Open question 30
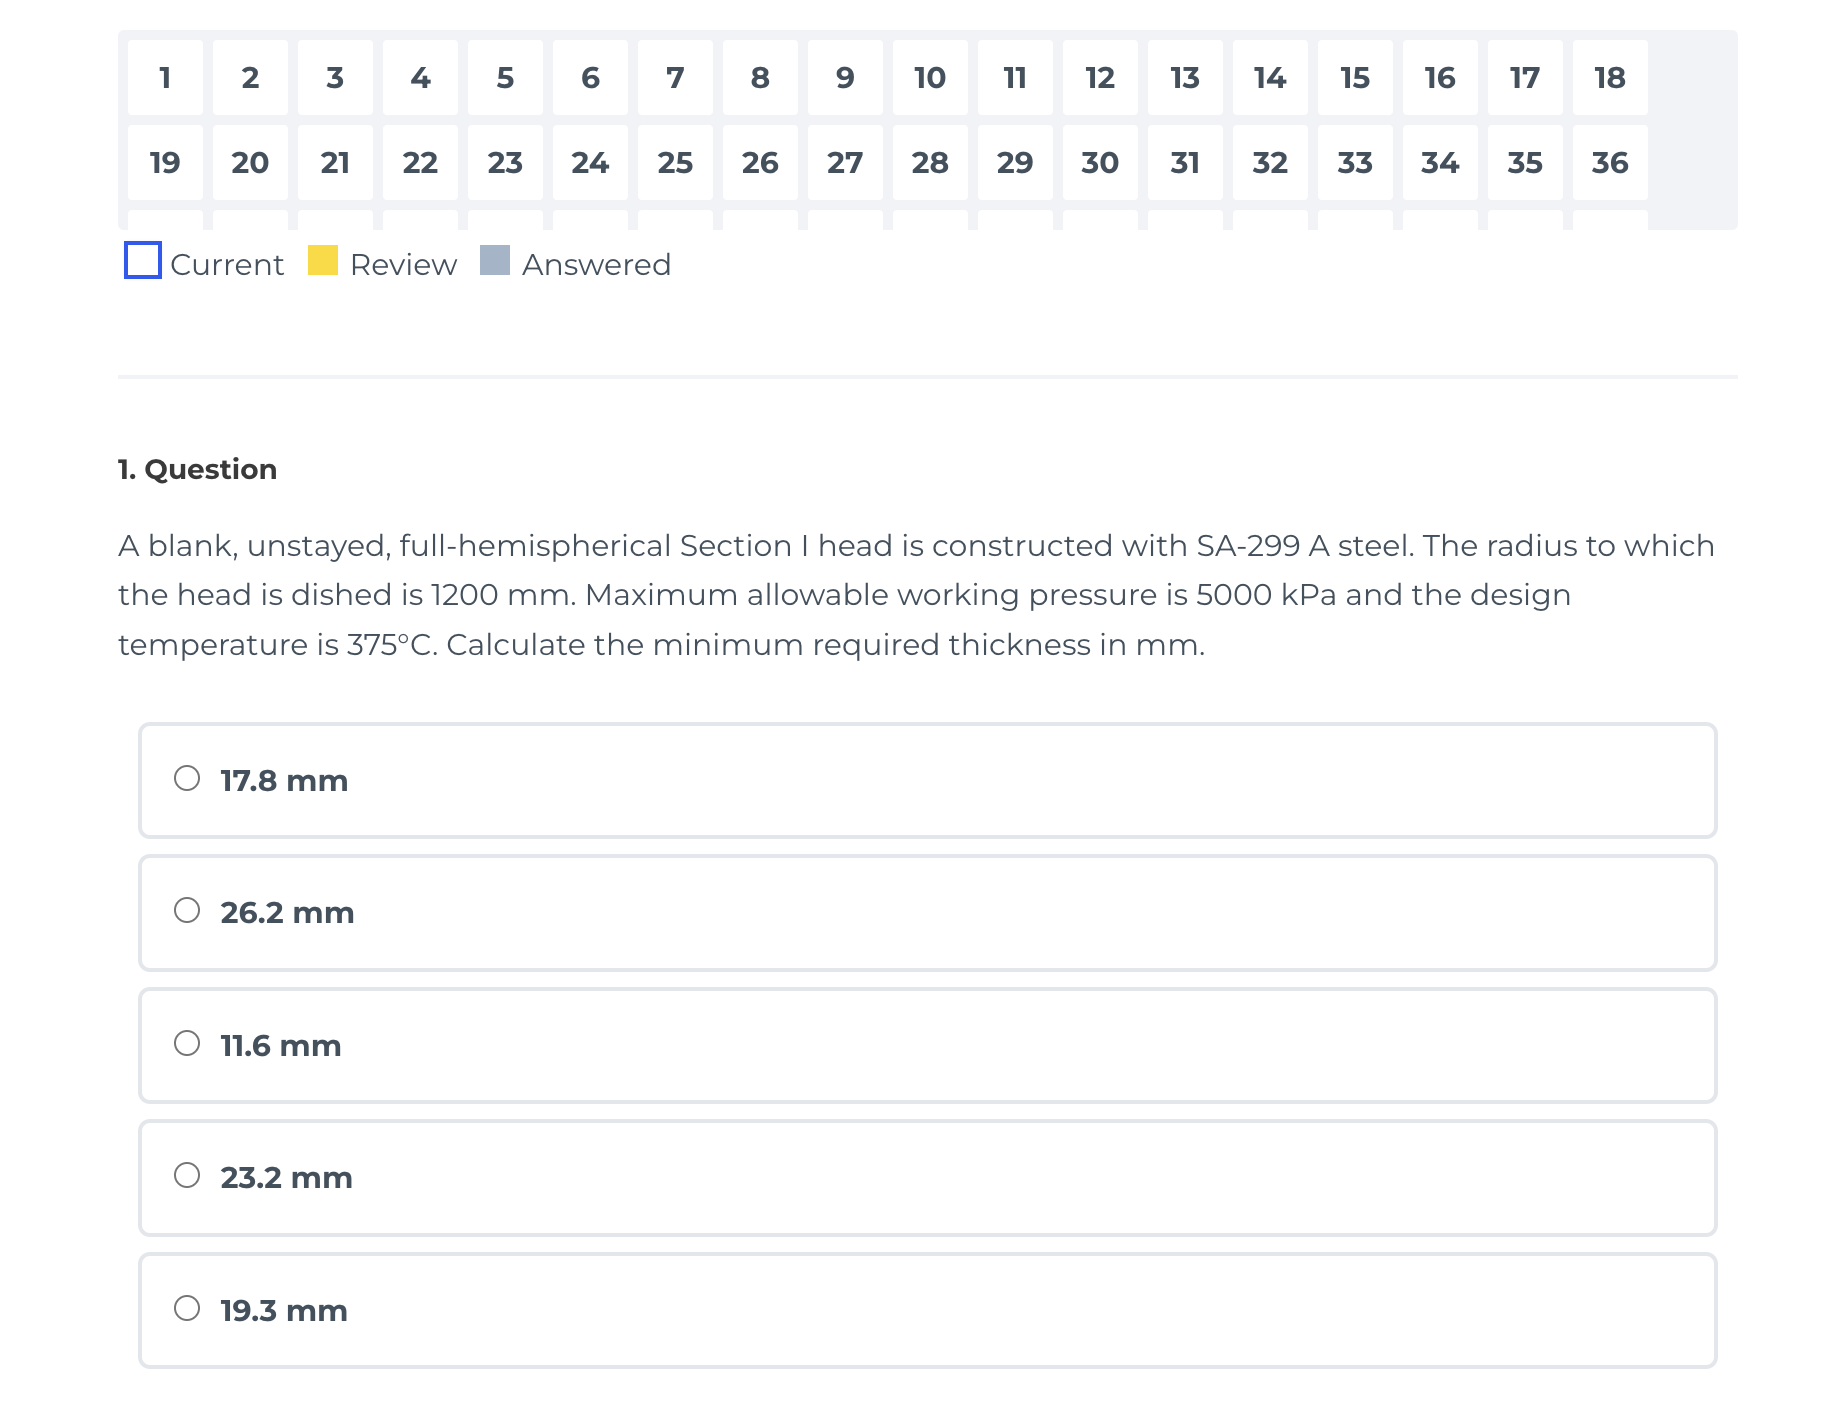 1100,163
